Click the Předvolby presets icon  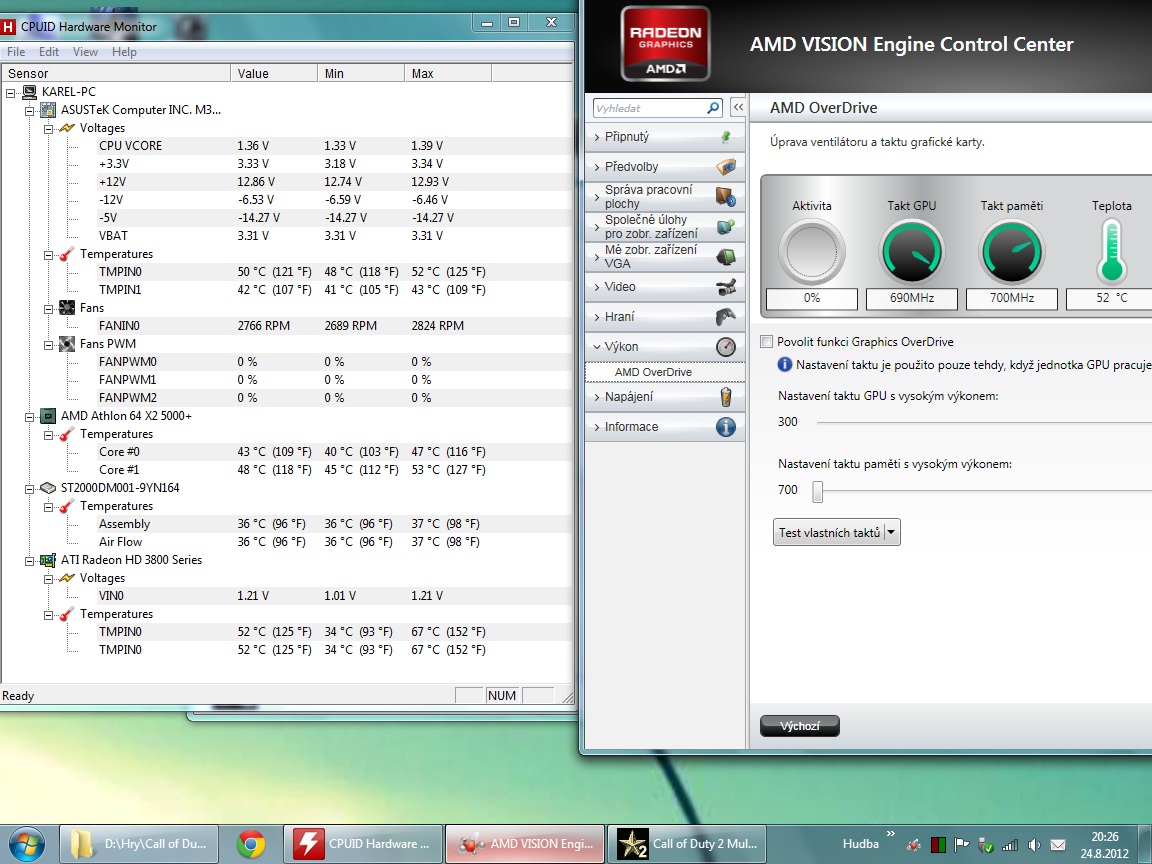726,167
